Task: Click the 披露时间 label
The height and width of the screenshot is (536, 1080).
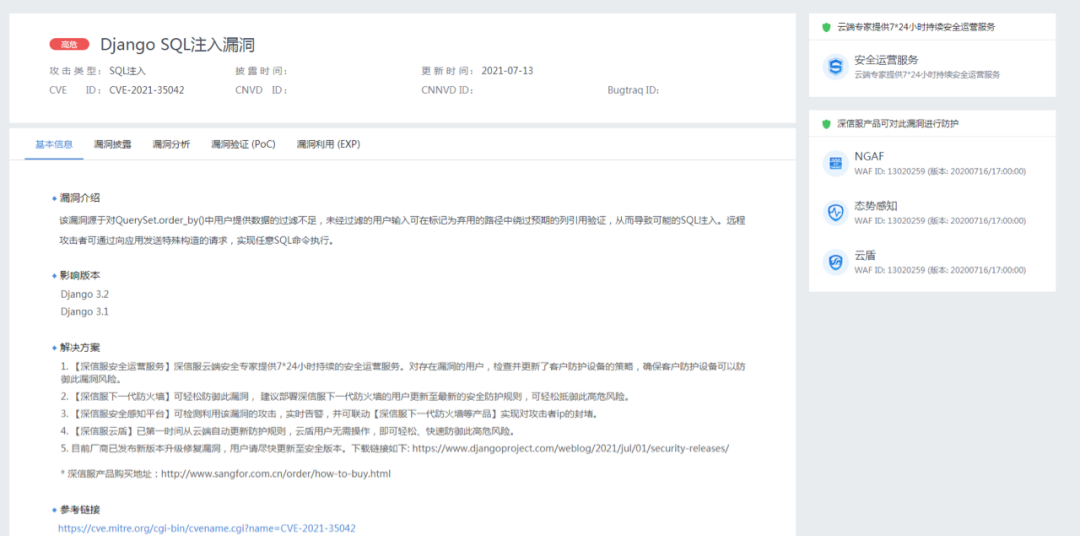Action: pyautogui.click(x=261, y=70)
